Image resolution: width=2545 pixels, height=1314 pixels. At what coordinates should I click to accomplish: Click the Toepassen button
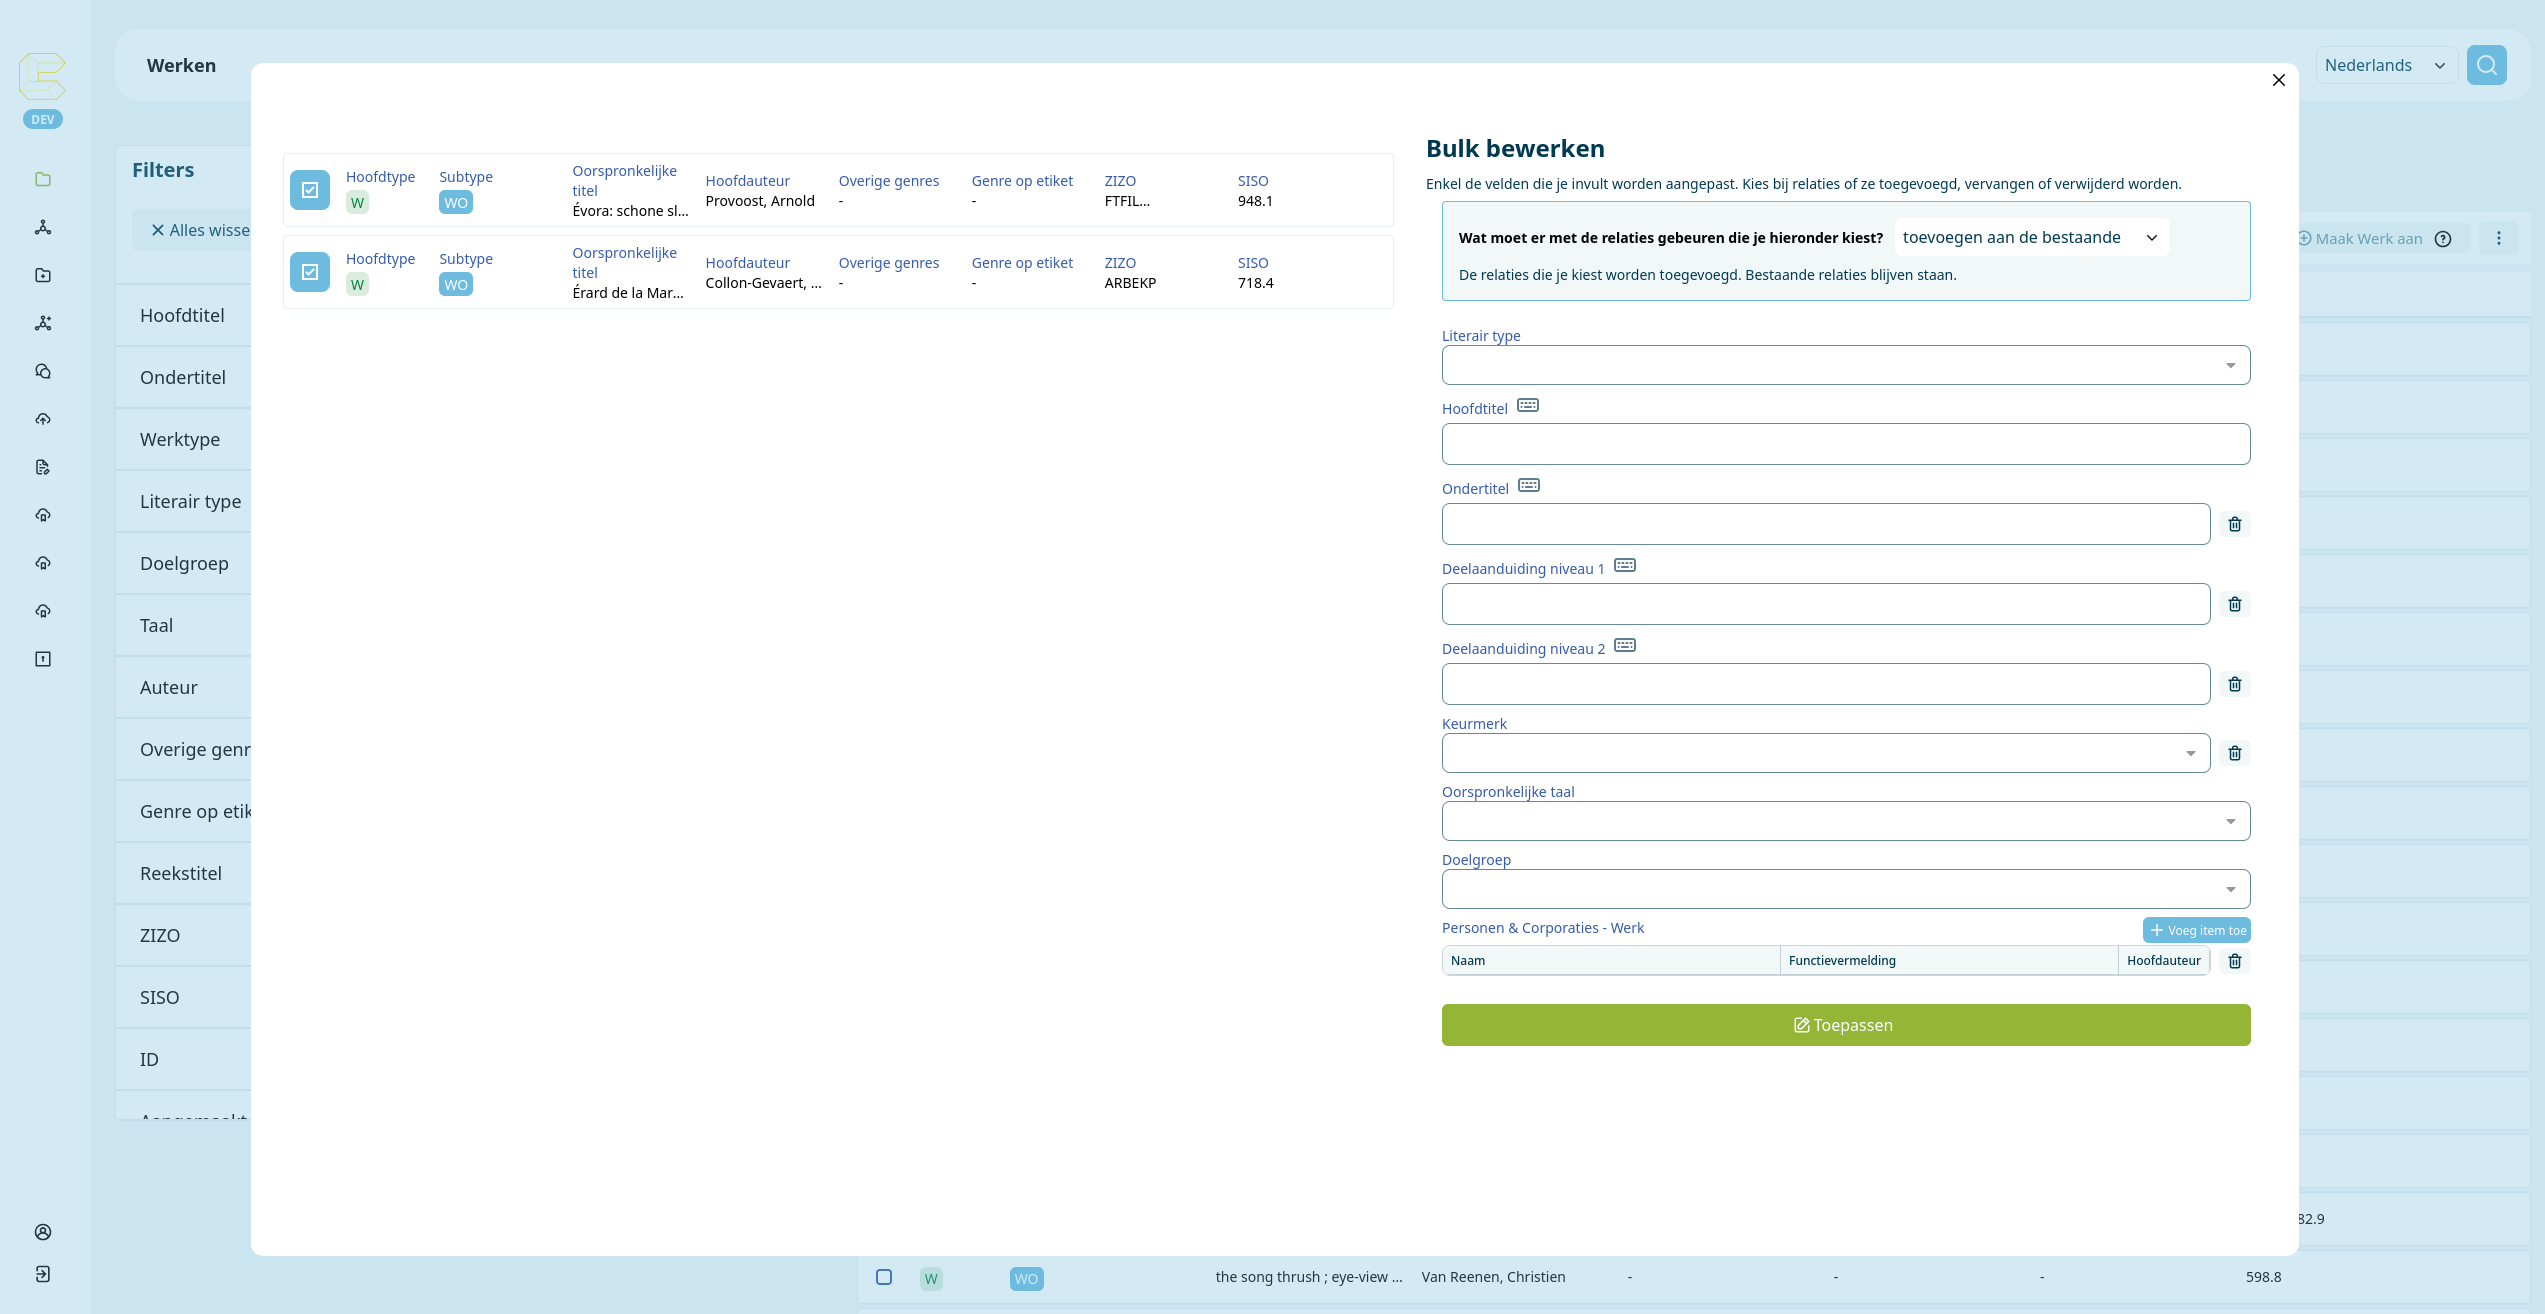coord(1846,1025)
